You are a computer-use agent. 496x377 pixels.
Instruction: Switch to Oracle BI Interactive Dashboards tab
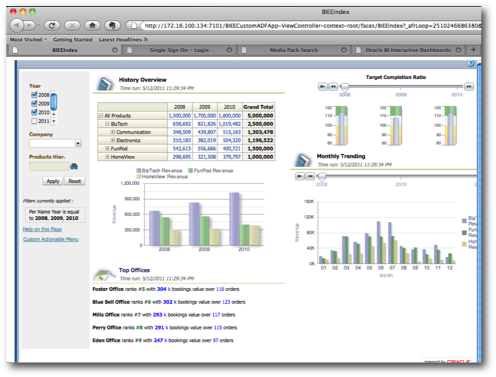pos(408,50)
